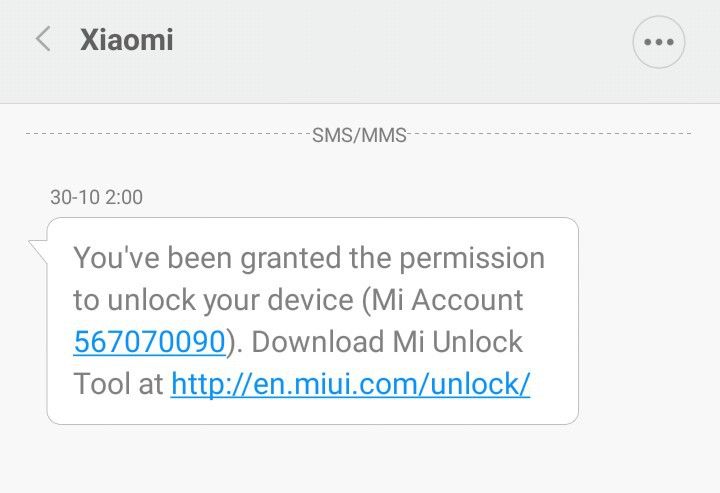Select the received message bubble from Xiaomi
This screenshot has height=493, width=720.
[312, 321]
